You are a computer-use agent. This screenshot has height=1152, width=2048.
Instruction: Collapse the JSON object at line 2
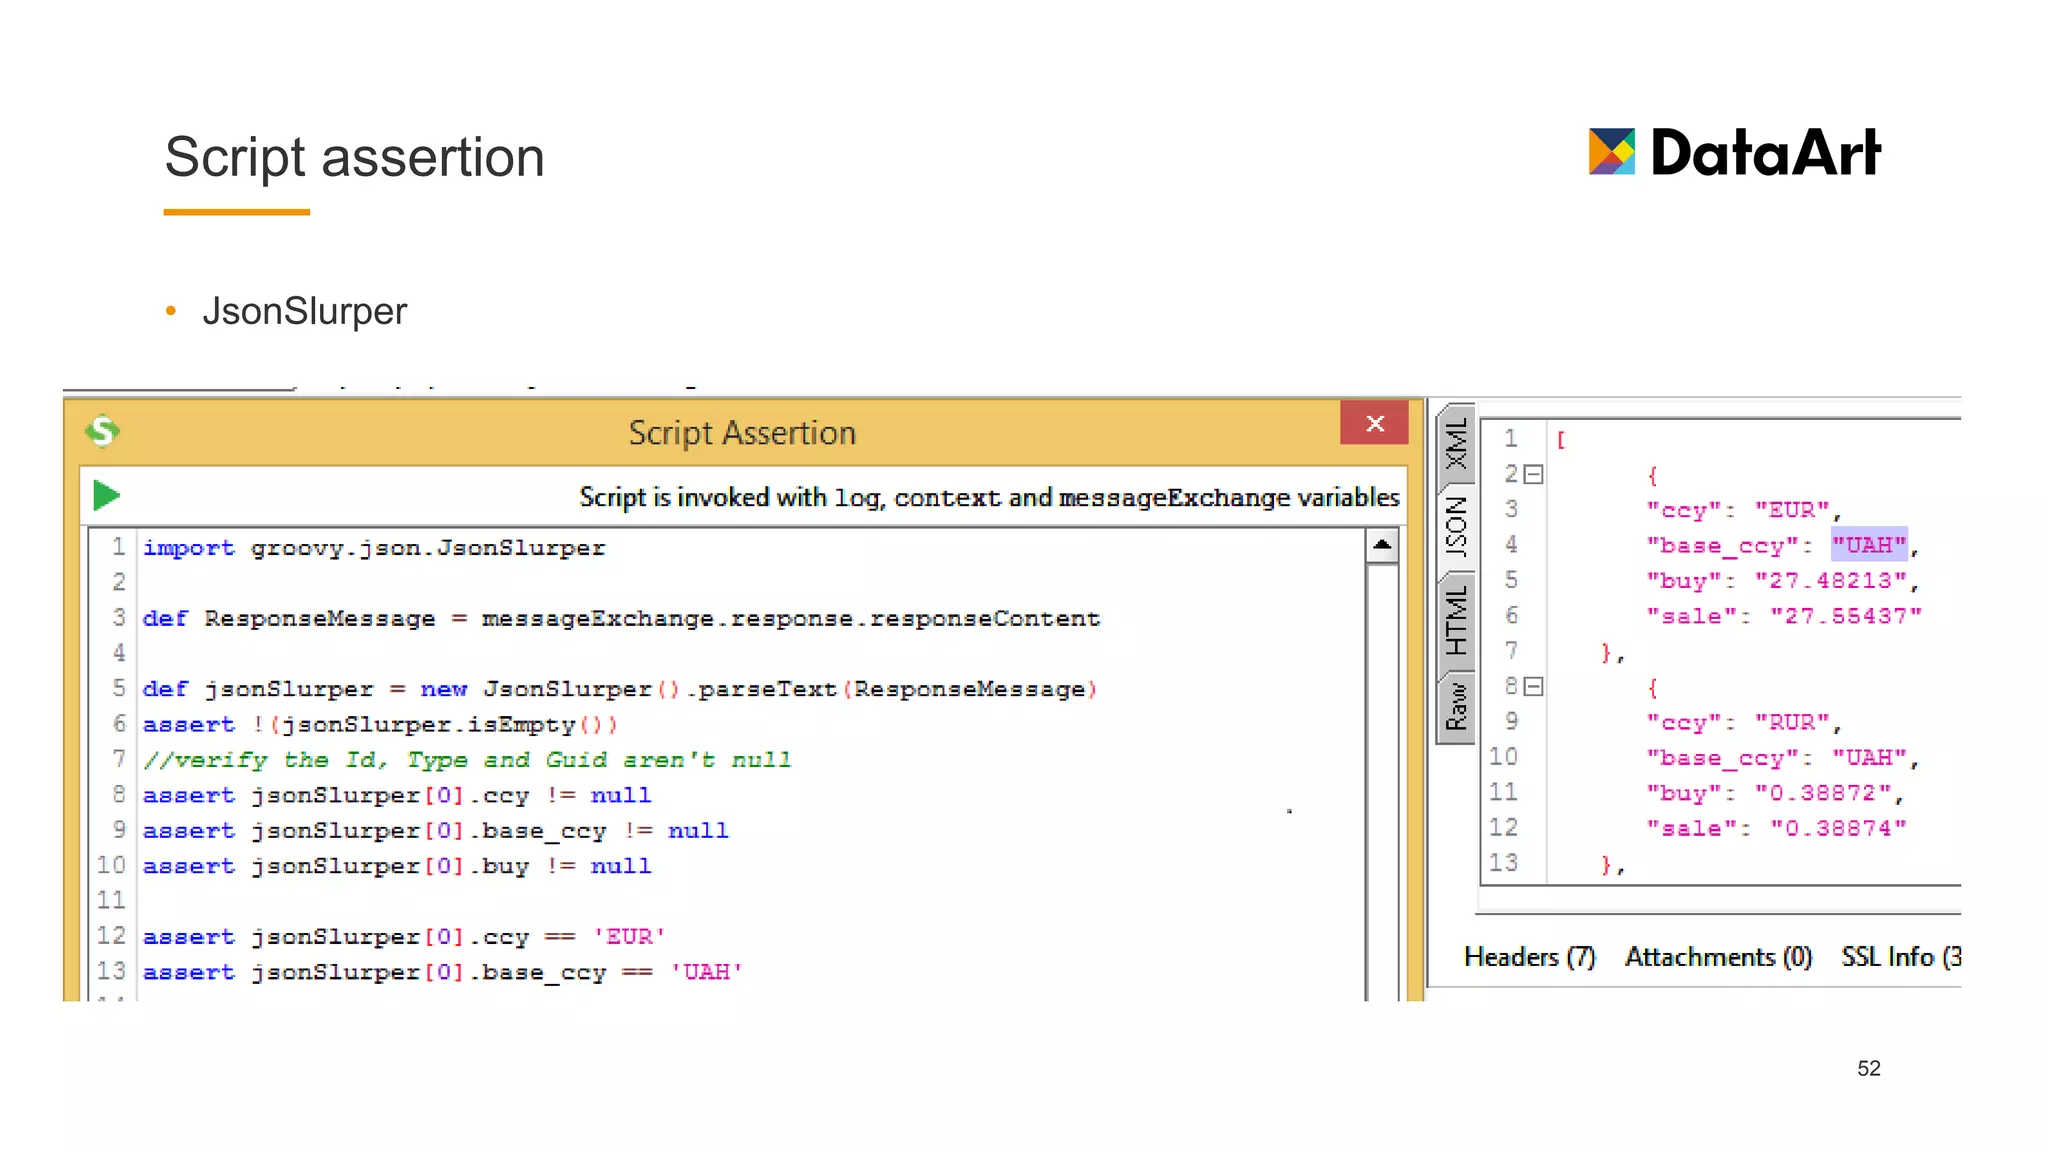click(x=1534, y=474)
